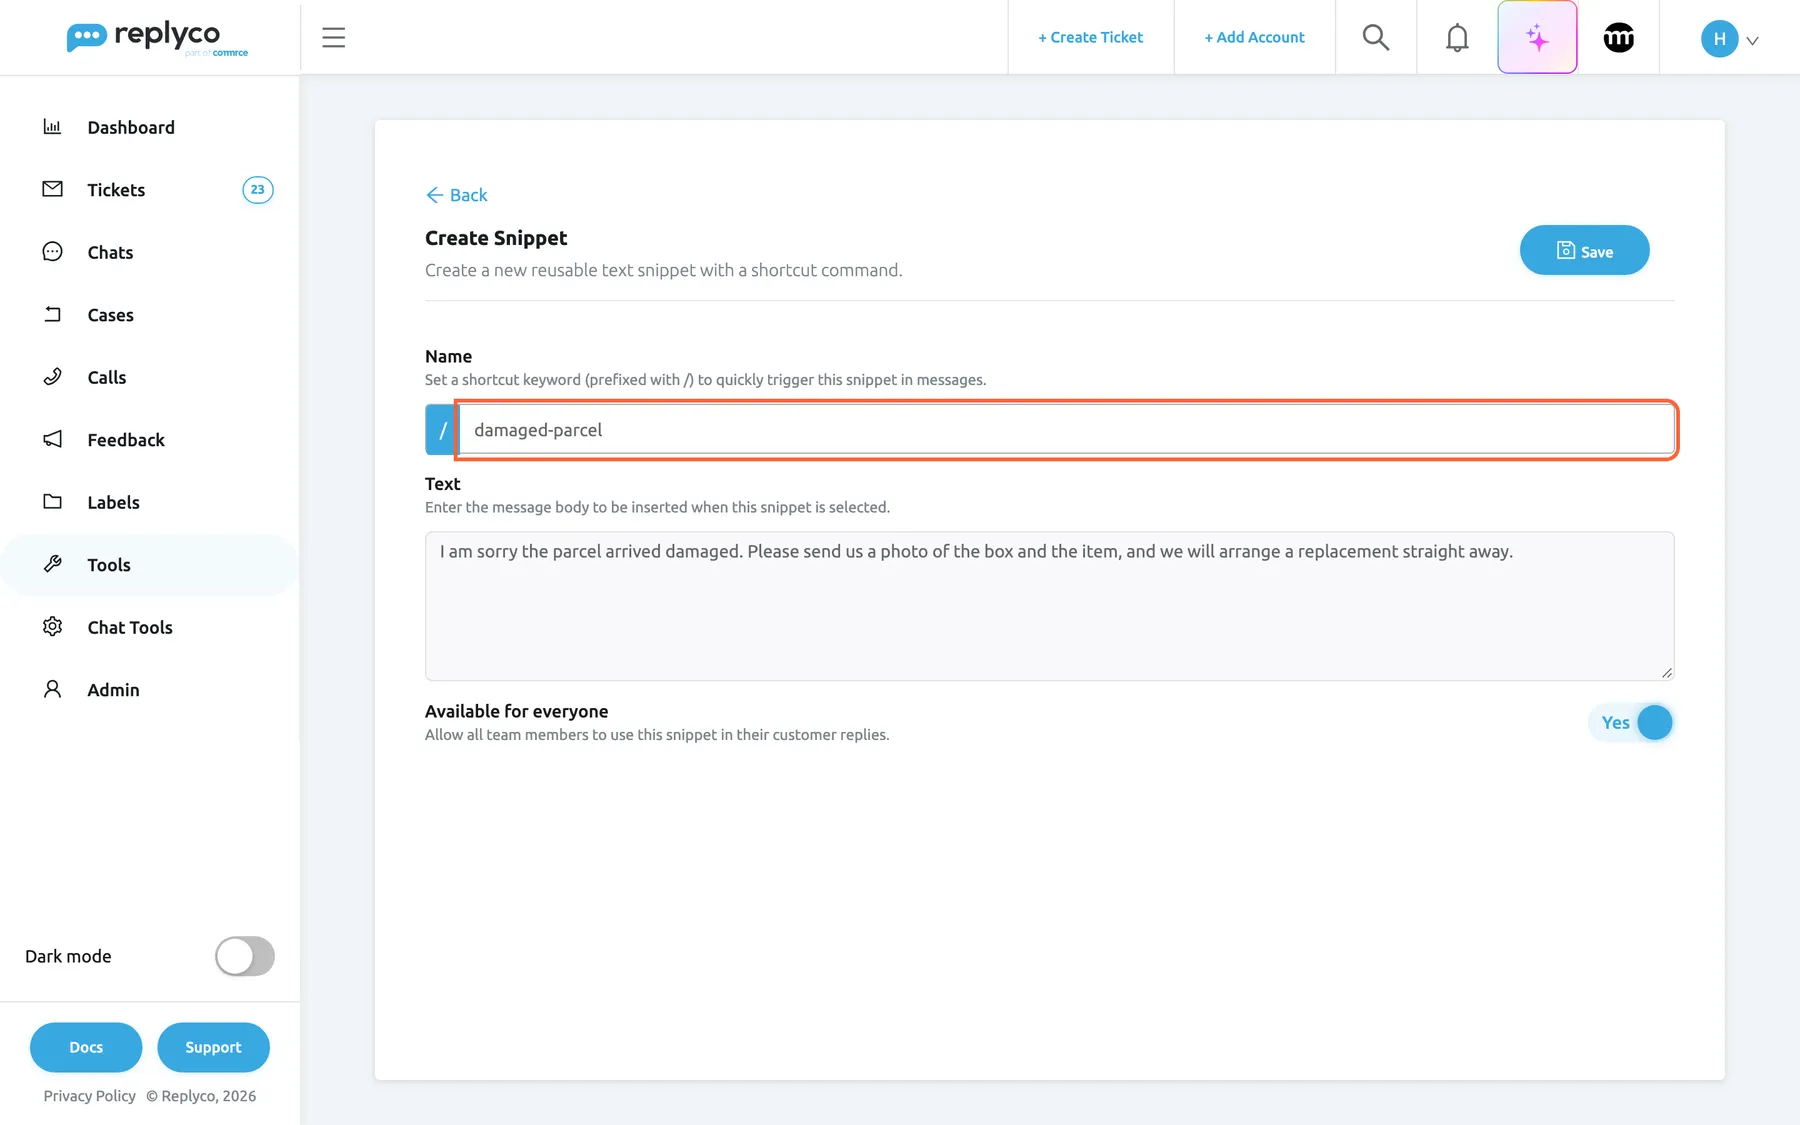The height and width of the screenshot is (1125, 1800).
Task: Click the search magnifier icon
Action: (x=1376, y=38)
